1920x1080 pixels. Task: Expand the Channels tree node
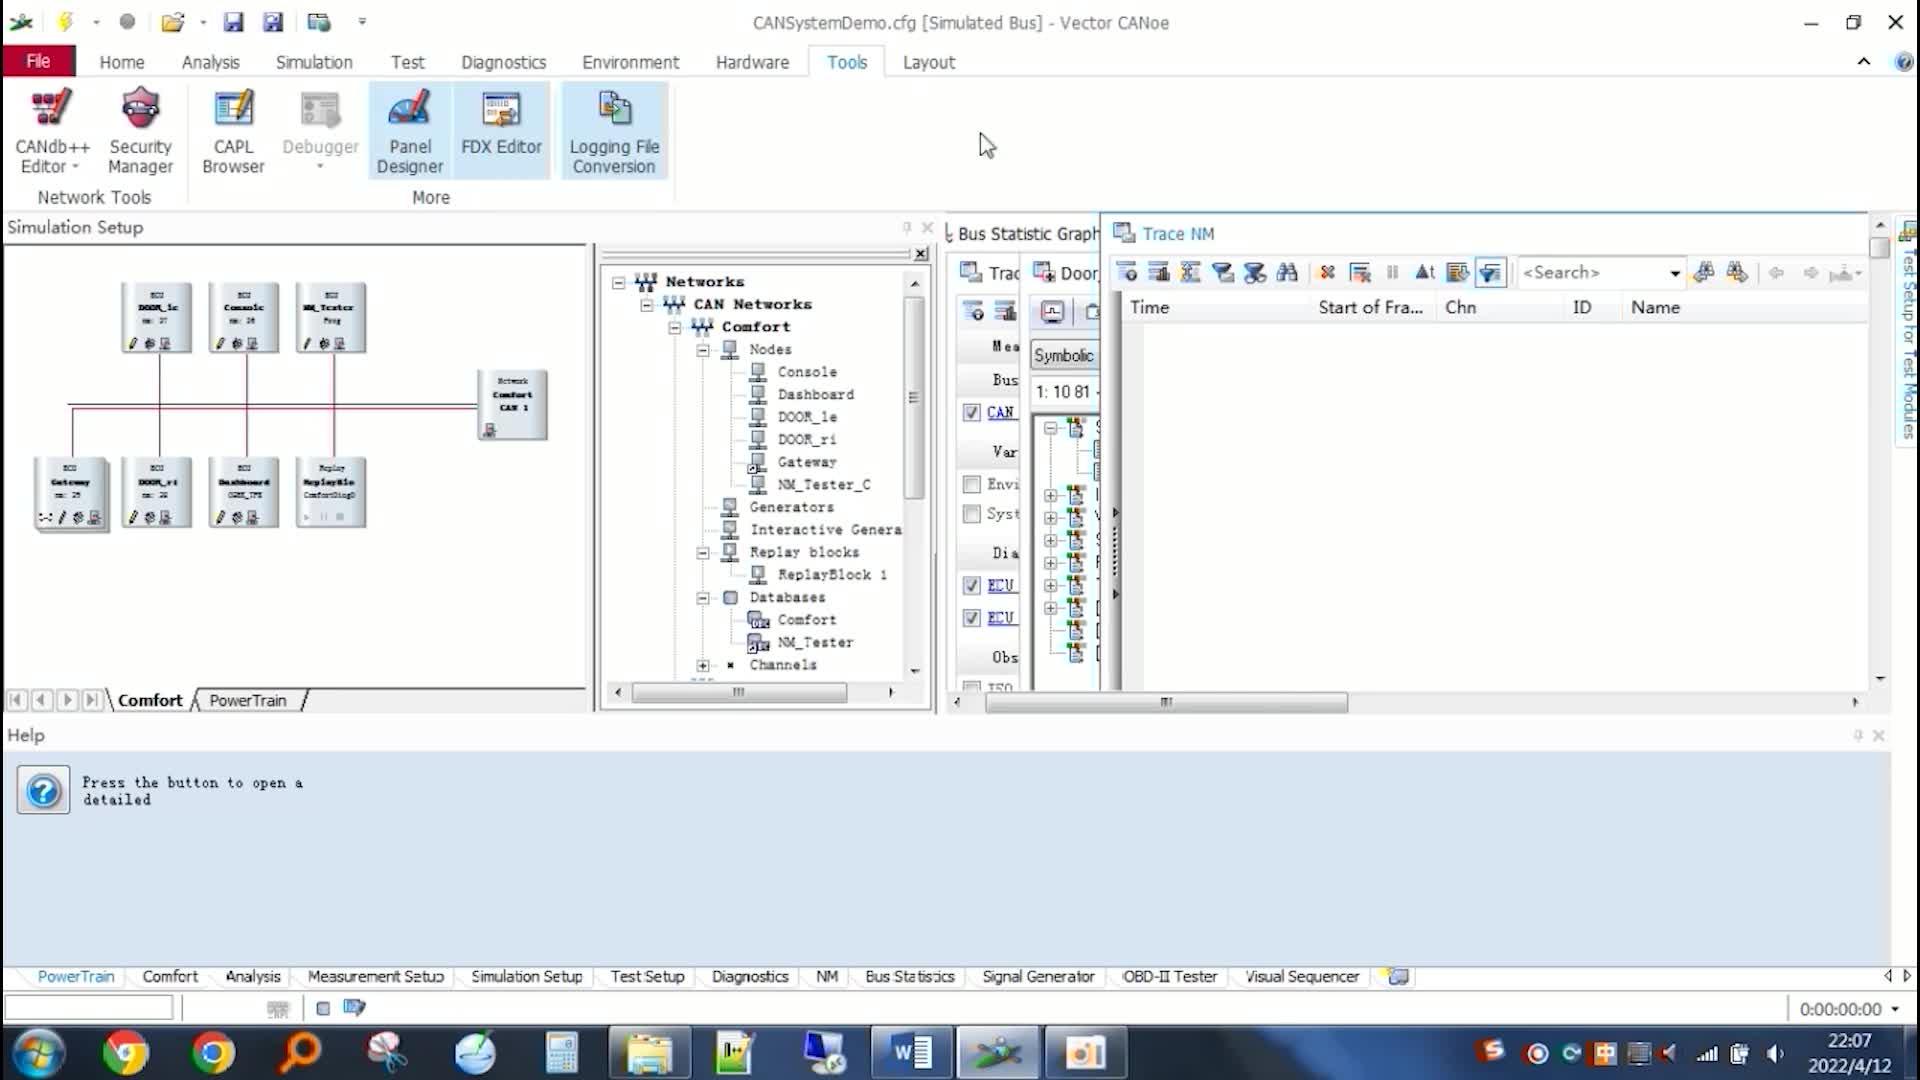click(703, 665)
